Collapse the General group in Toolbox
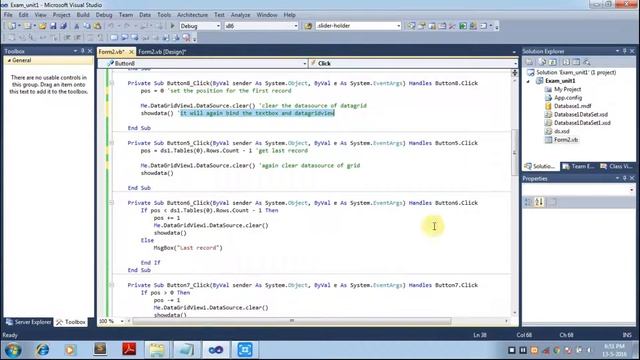This screenshot has height=360, width=640. click(9, 60)
